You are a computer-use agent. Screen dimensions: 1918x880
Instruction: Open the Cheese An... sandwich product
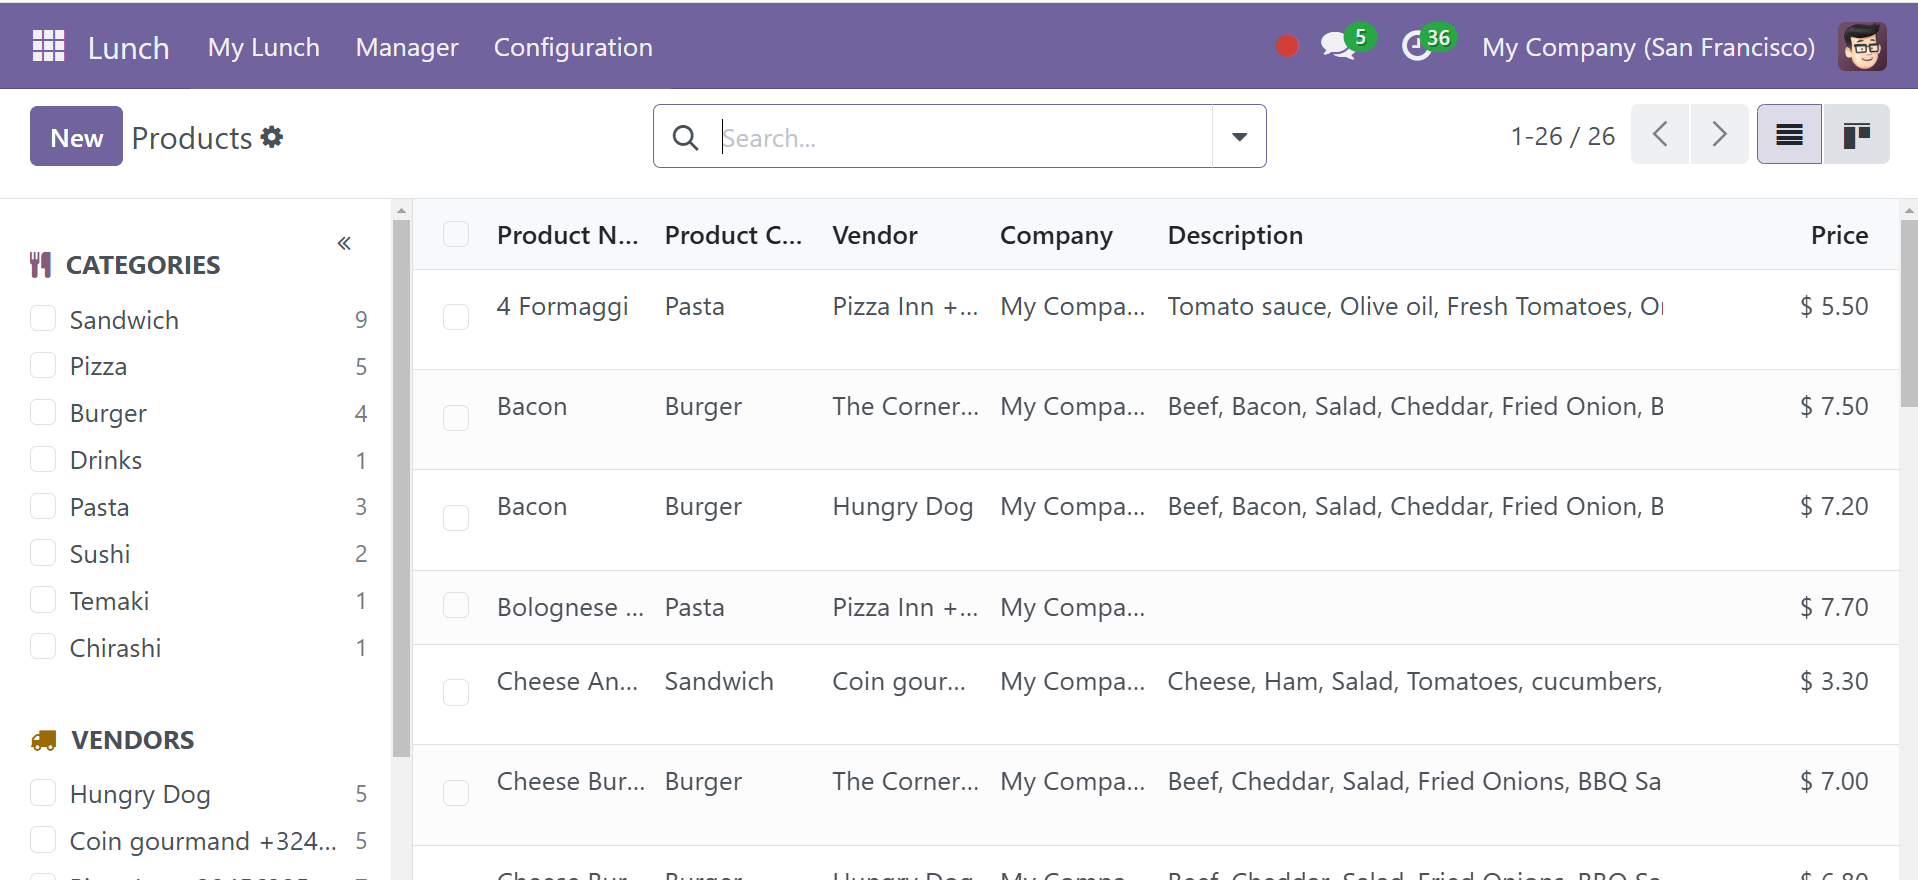pyautogui.click(x=567, y=681)
